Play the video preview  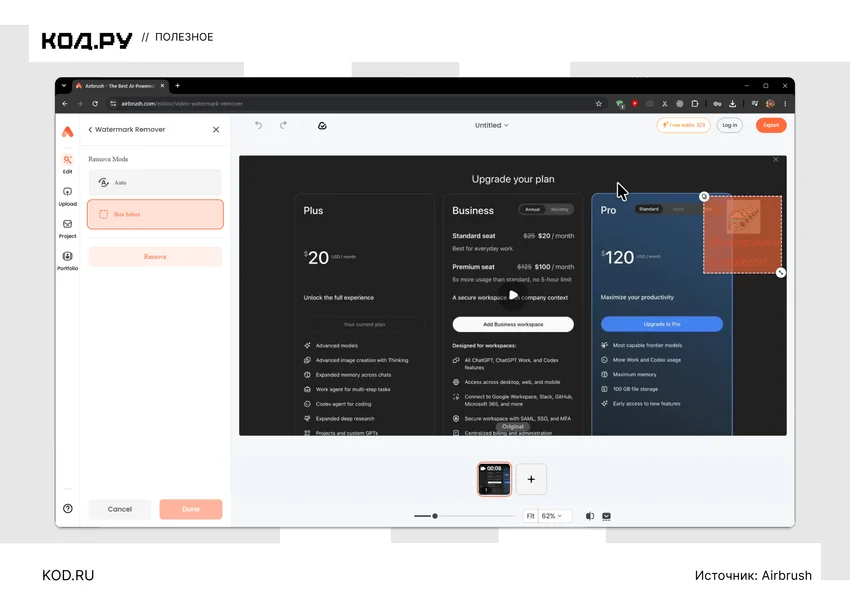(x=513, y=295)
